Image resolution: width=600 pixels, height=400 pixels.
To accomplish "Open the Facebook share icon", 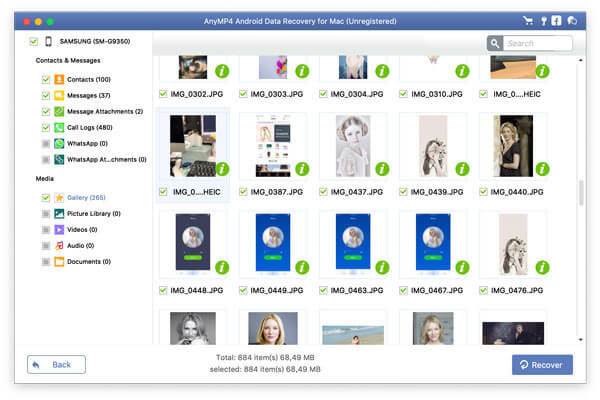I will point(556,20).
